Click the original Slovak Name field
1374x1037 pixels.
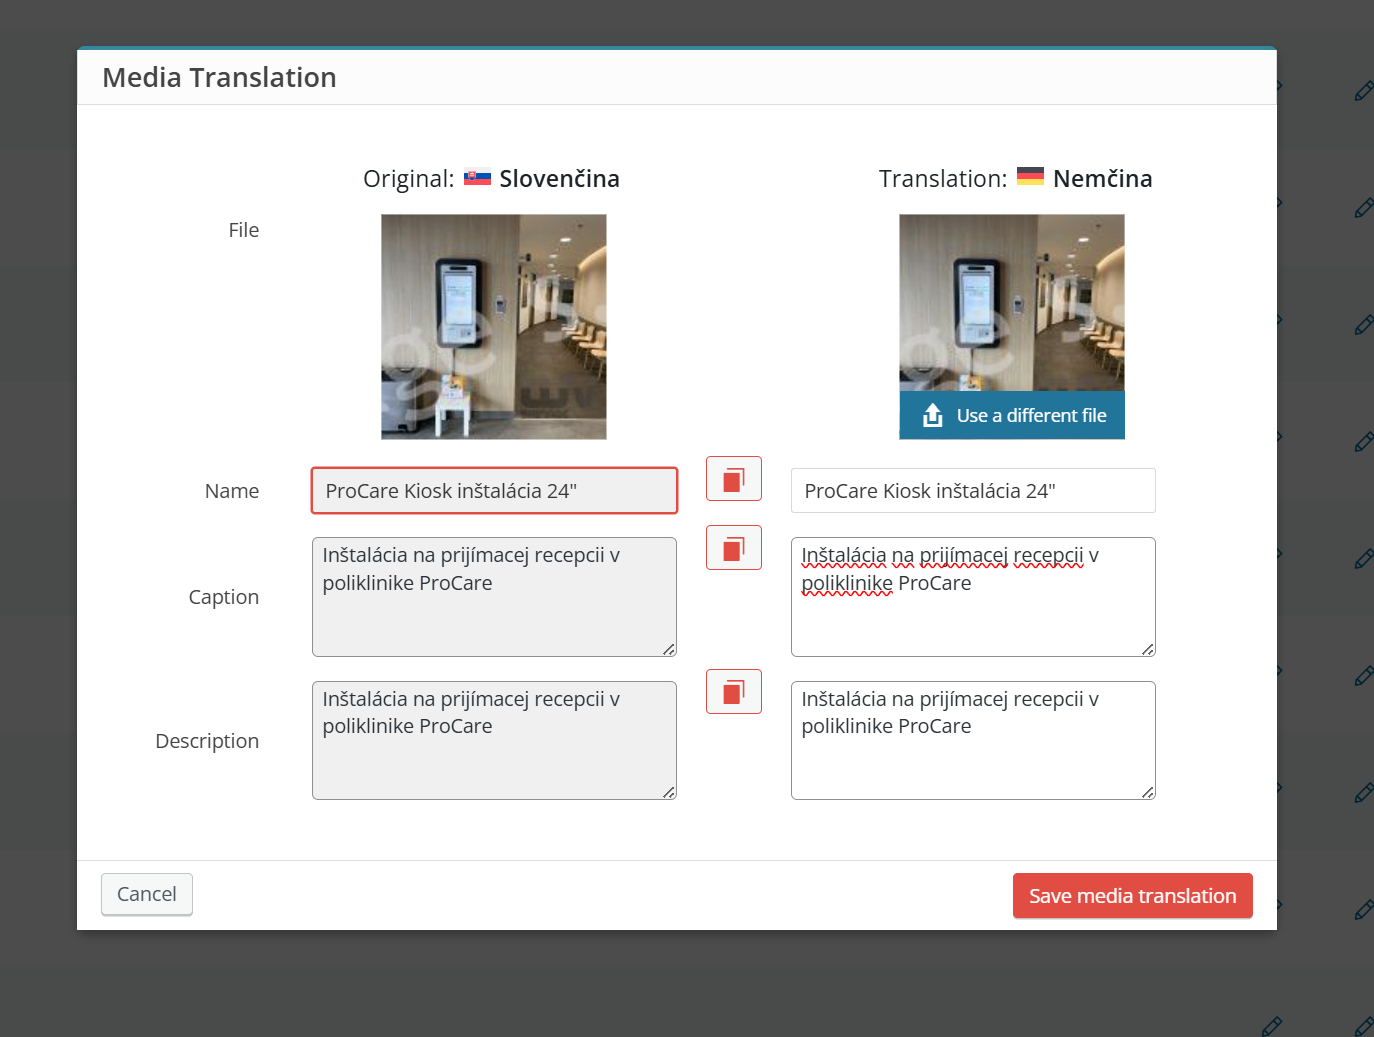[494, 491]
